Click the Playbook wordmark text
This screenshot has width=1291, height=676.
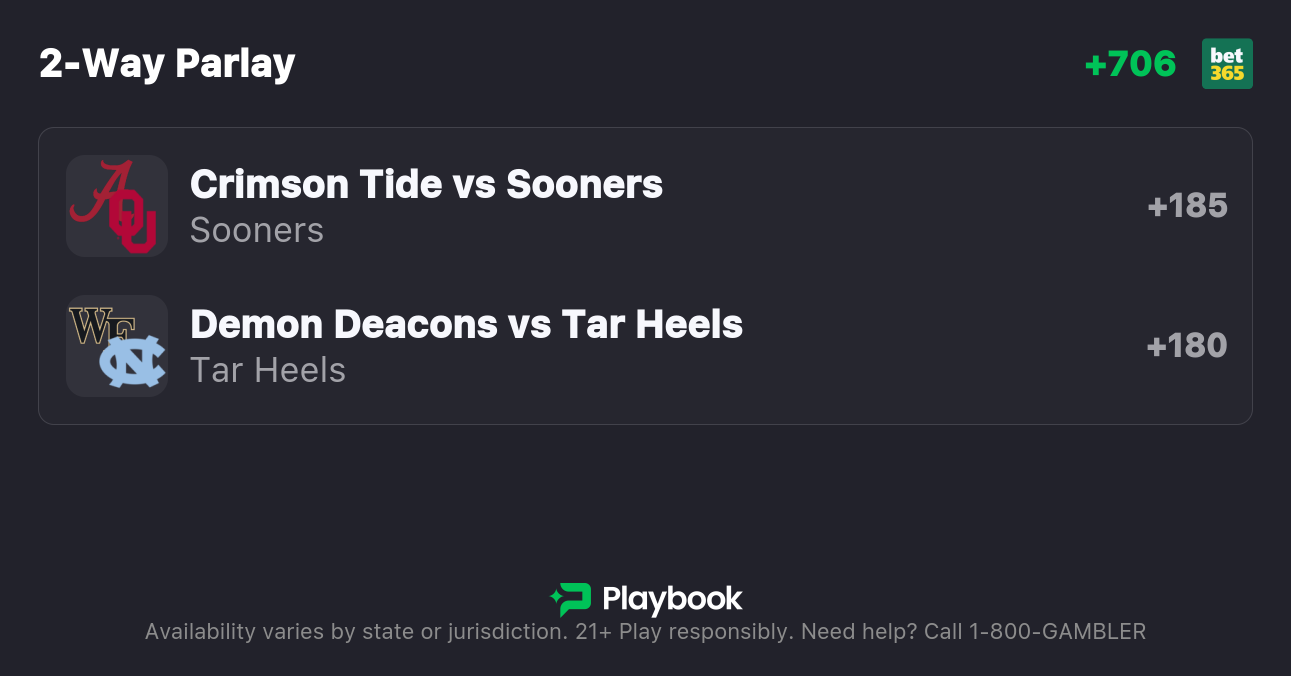pyautogui.click(x=672, y=599)
